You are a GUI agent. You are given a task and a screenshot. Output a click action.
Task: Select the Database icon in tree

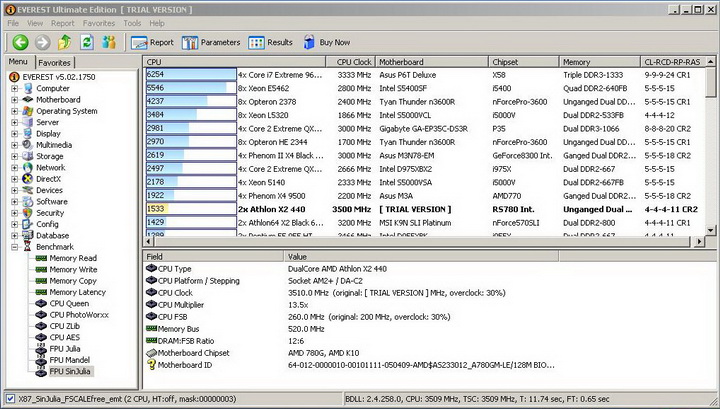pos(28,235)
